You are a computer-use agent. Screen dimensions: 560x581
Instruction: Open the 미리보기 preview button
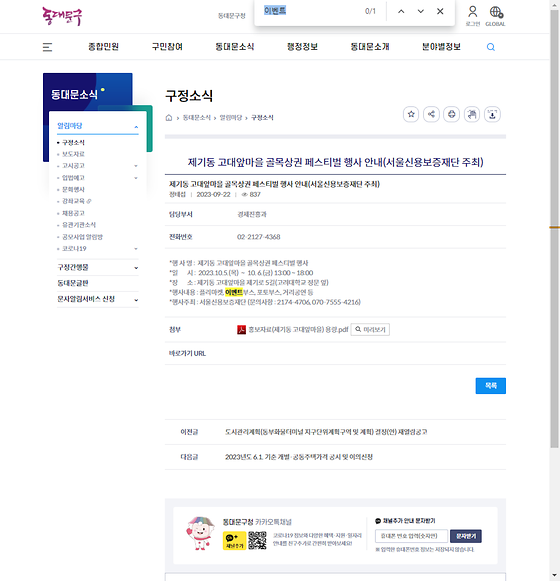[370, 329]
